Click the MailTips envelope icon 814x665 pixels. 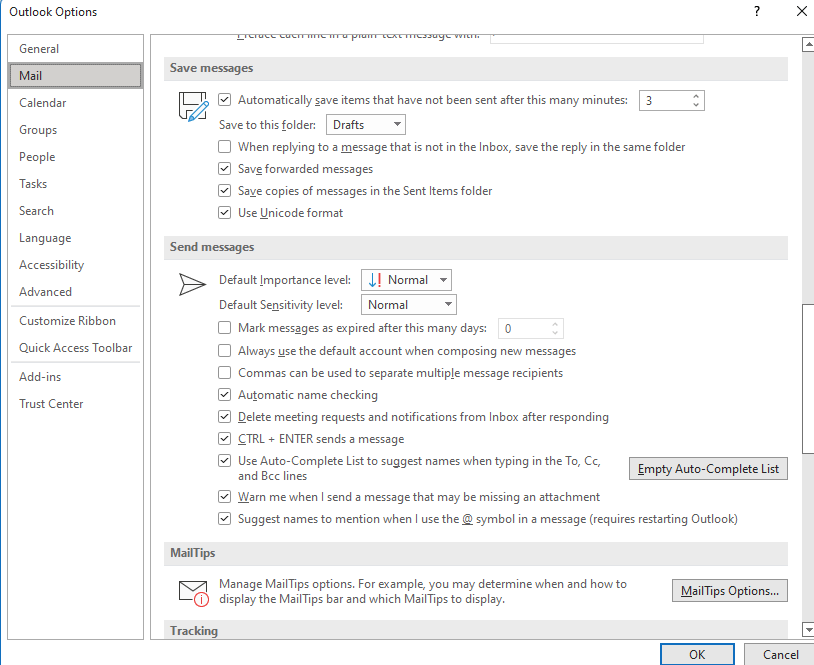pos(192,590)
